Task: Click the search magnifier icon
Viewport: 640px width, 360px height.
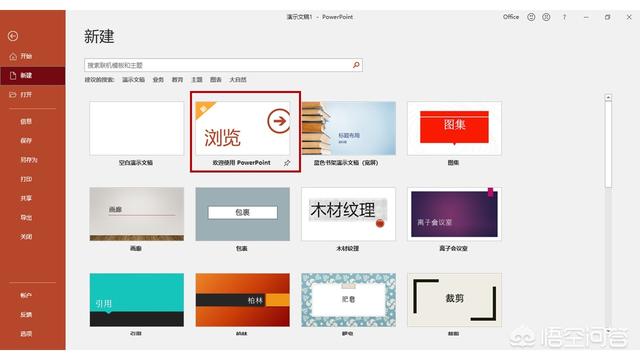Action: click(356, 65)
